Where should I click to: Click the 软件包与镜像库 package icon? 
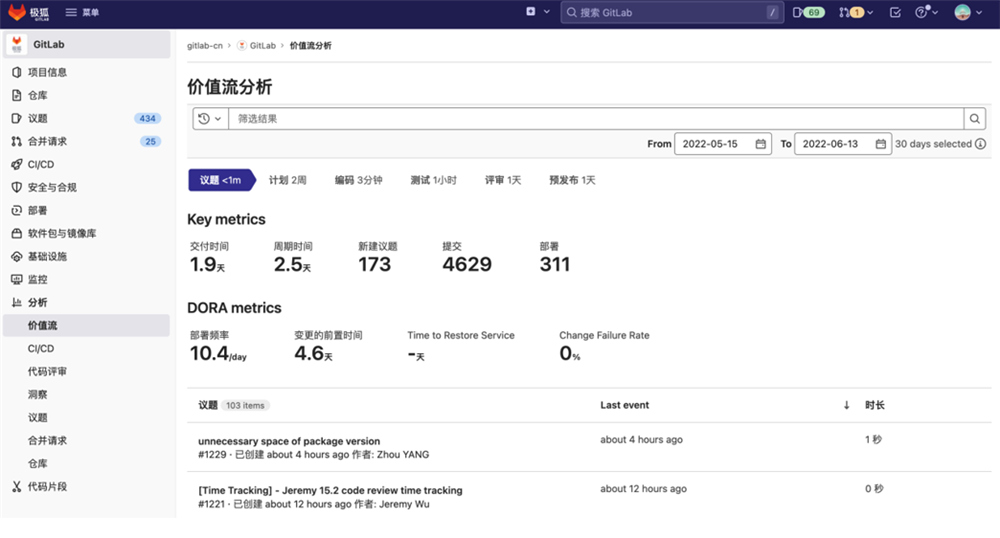tap(17, 233)
